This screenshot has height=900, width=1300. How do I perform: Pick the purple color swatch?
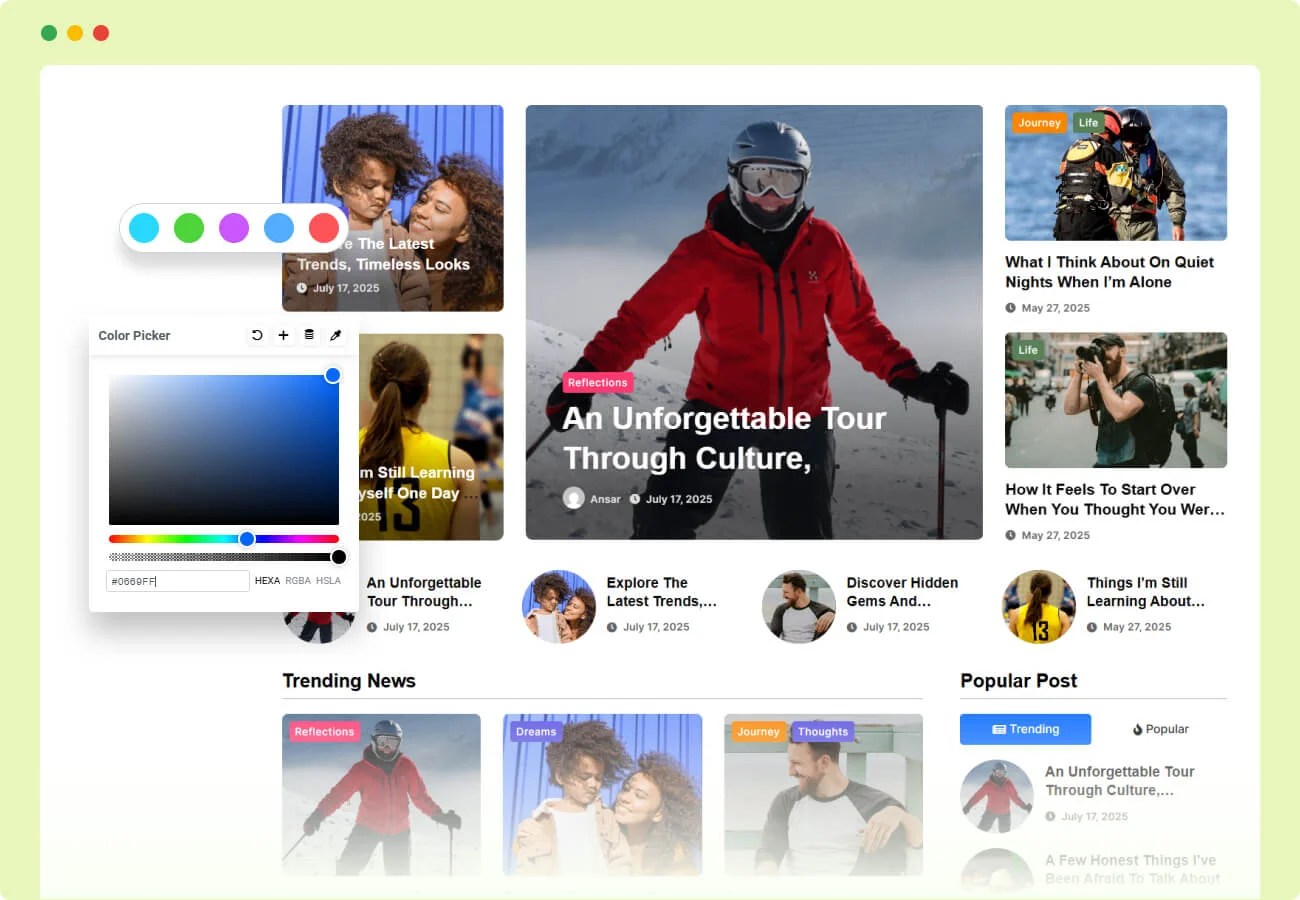[x=234, y=228]
